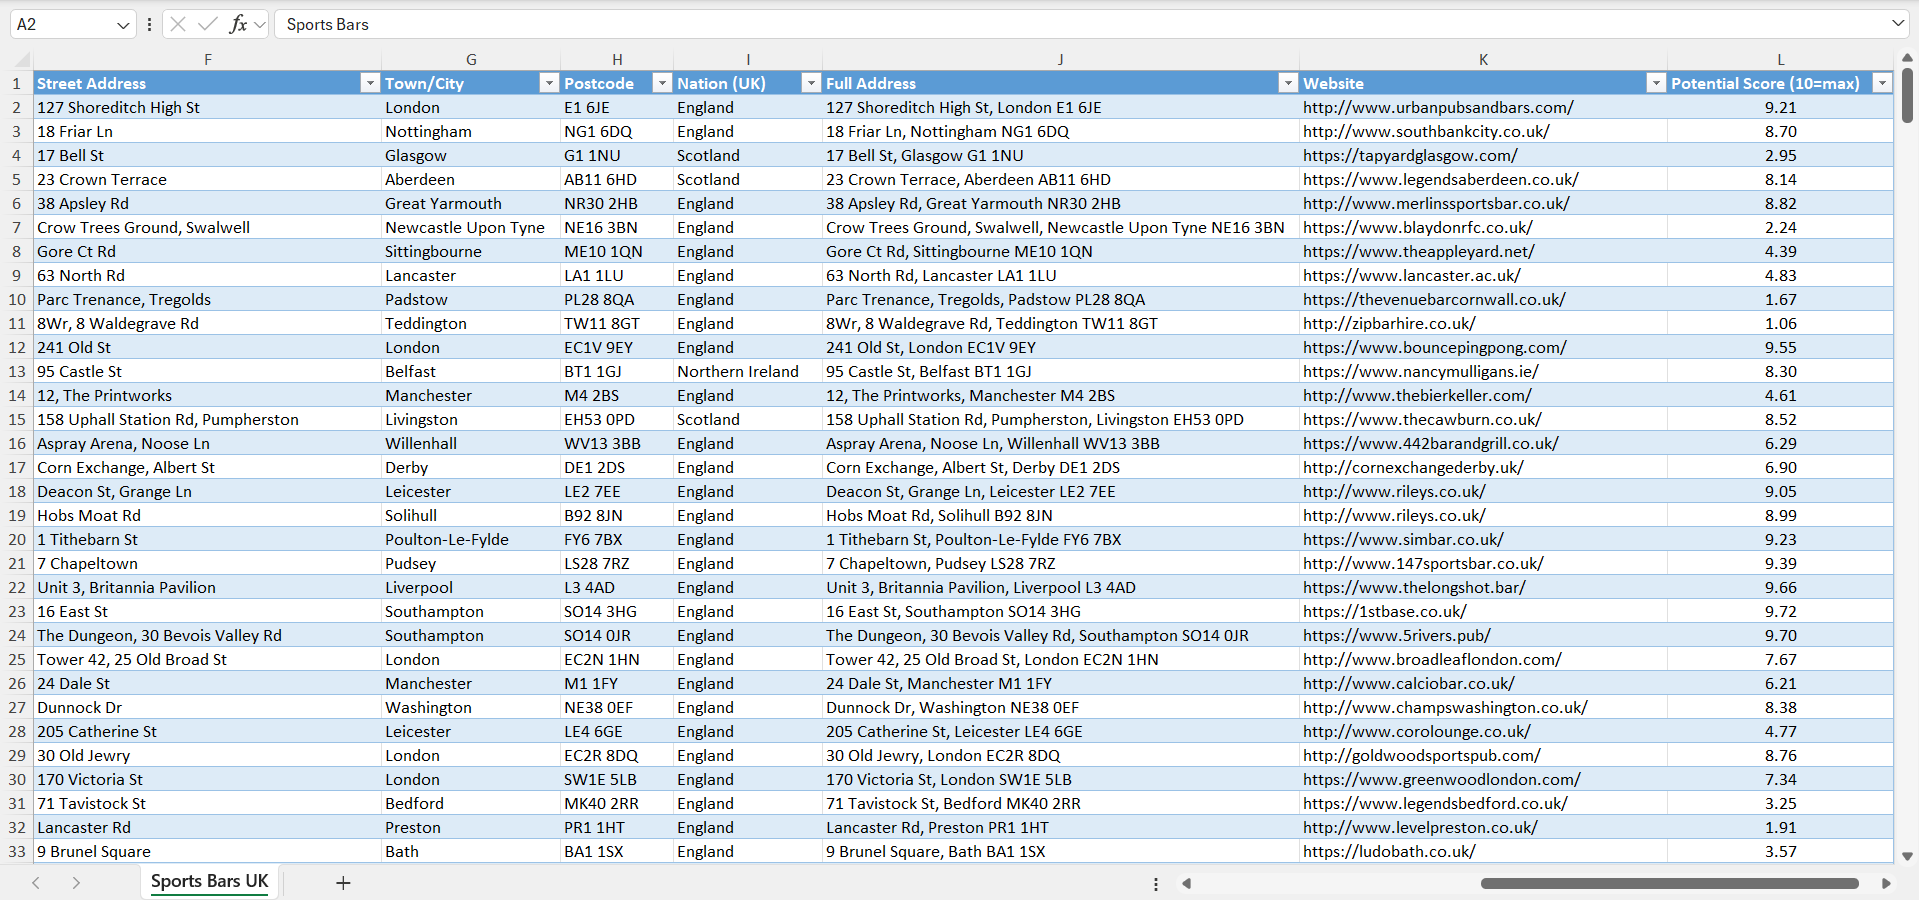The width and height of the screenshot is (1919, 900).
Task: Select cell 9 Brunel Square in column F
Action: coord(207,851)
